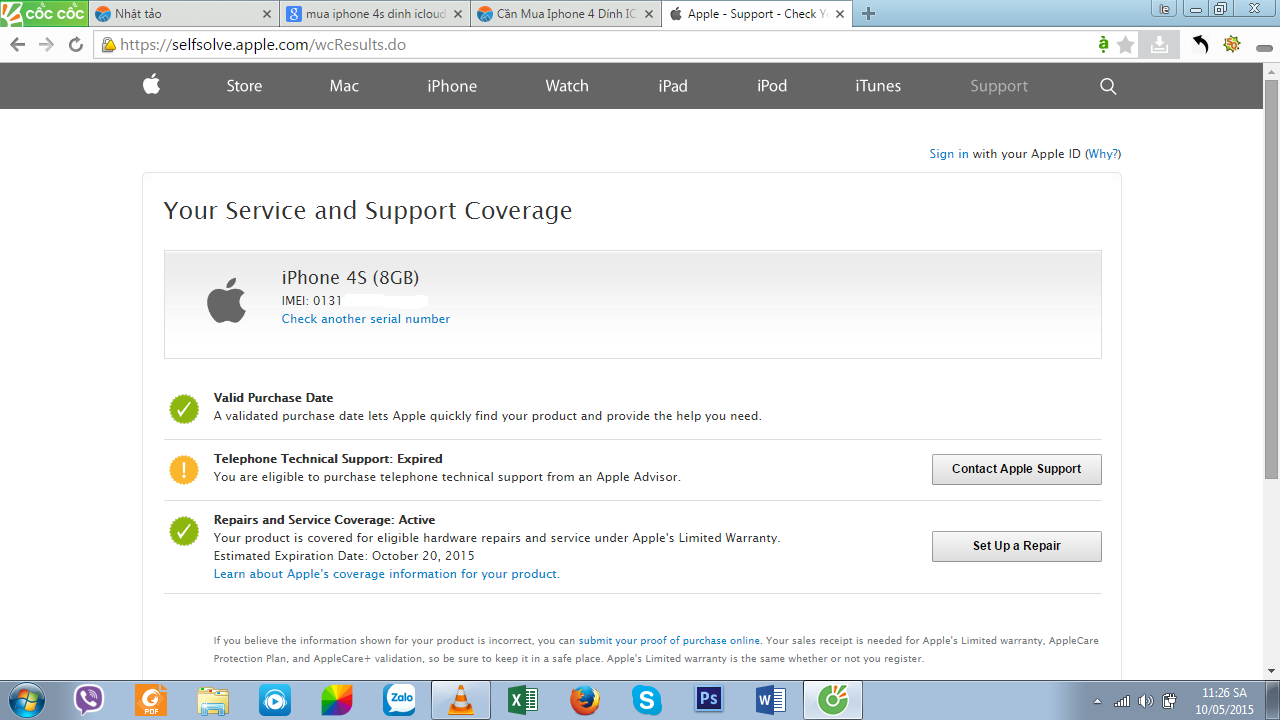Show hidden tray icons arrow
The width and height of the screenshot is (1280, 720).
click(x=1098, y=701)
